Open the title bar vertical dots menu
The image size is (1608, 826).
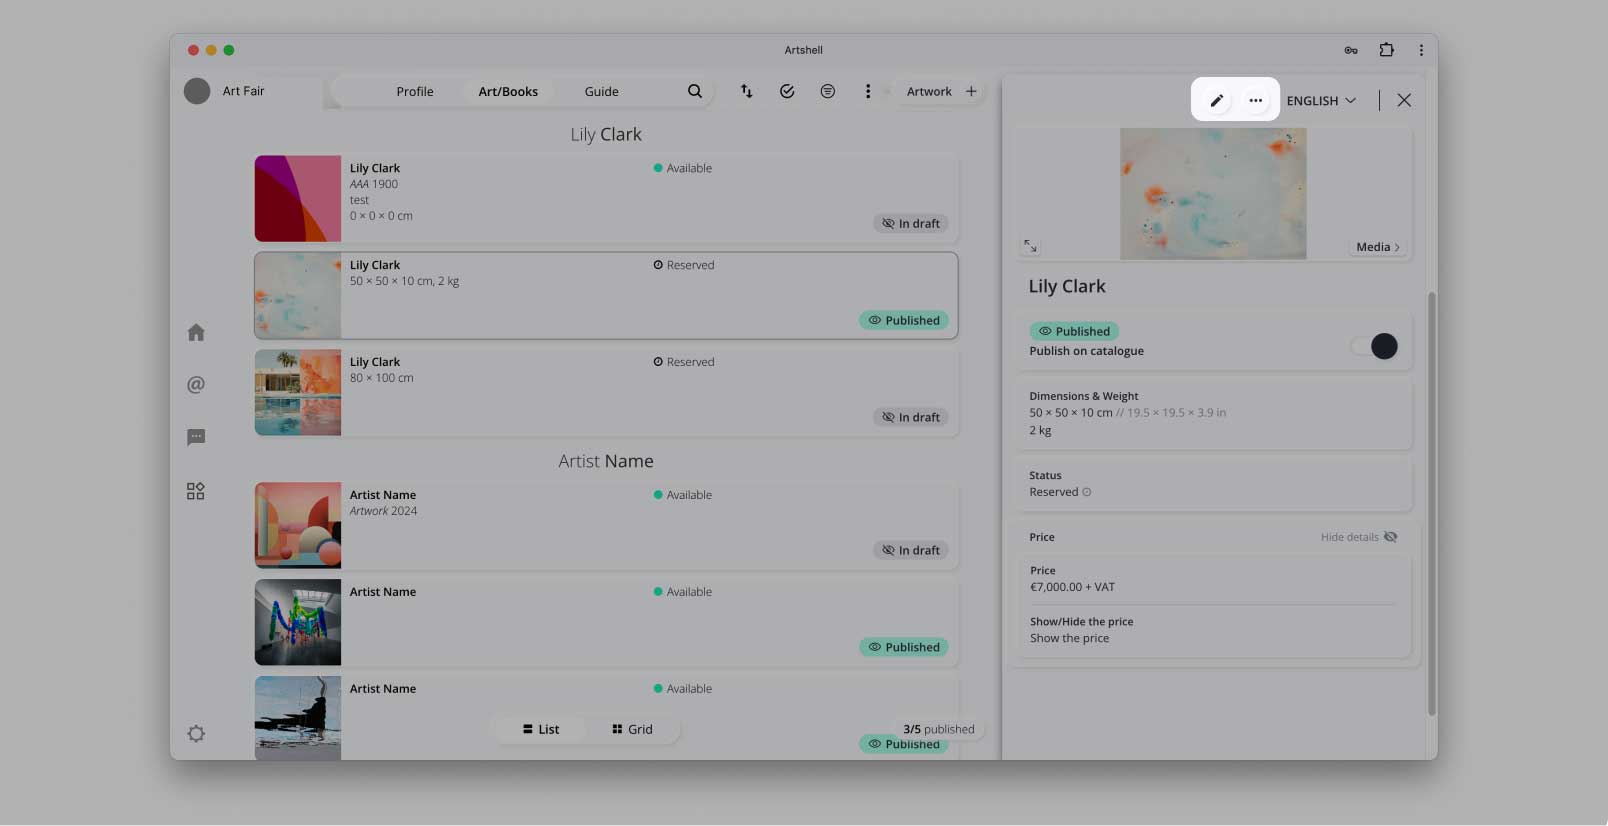[1421, 50]
